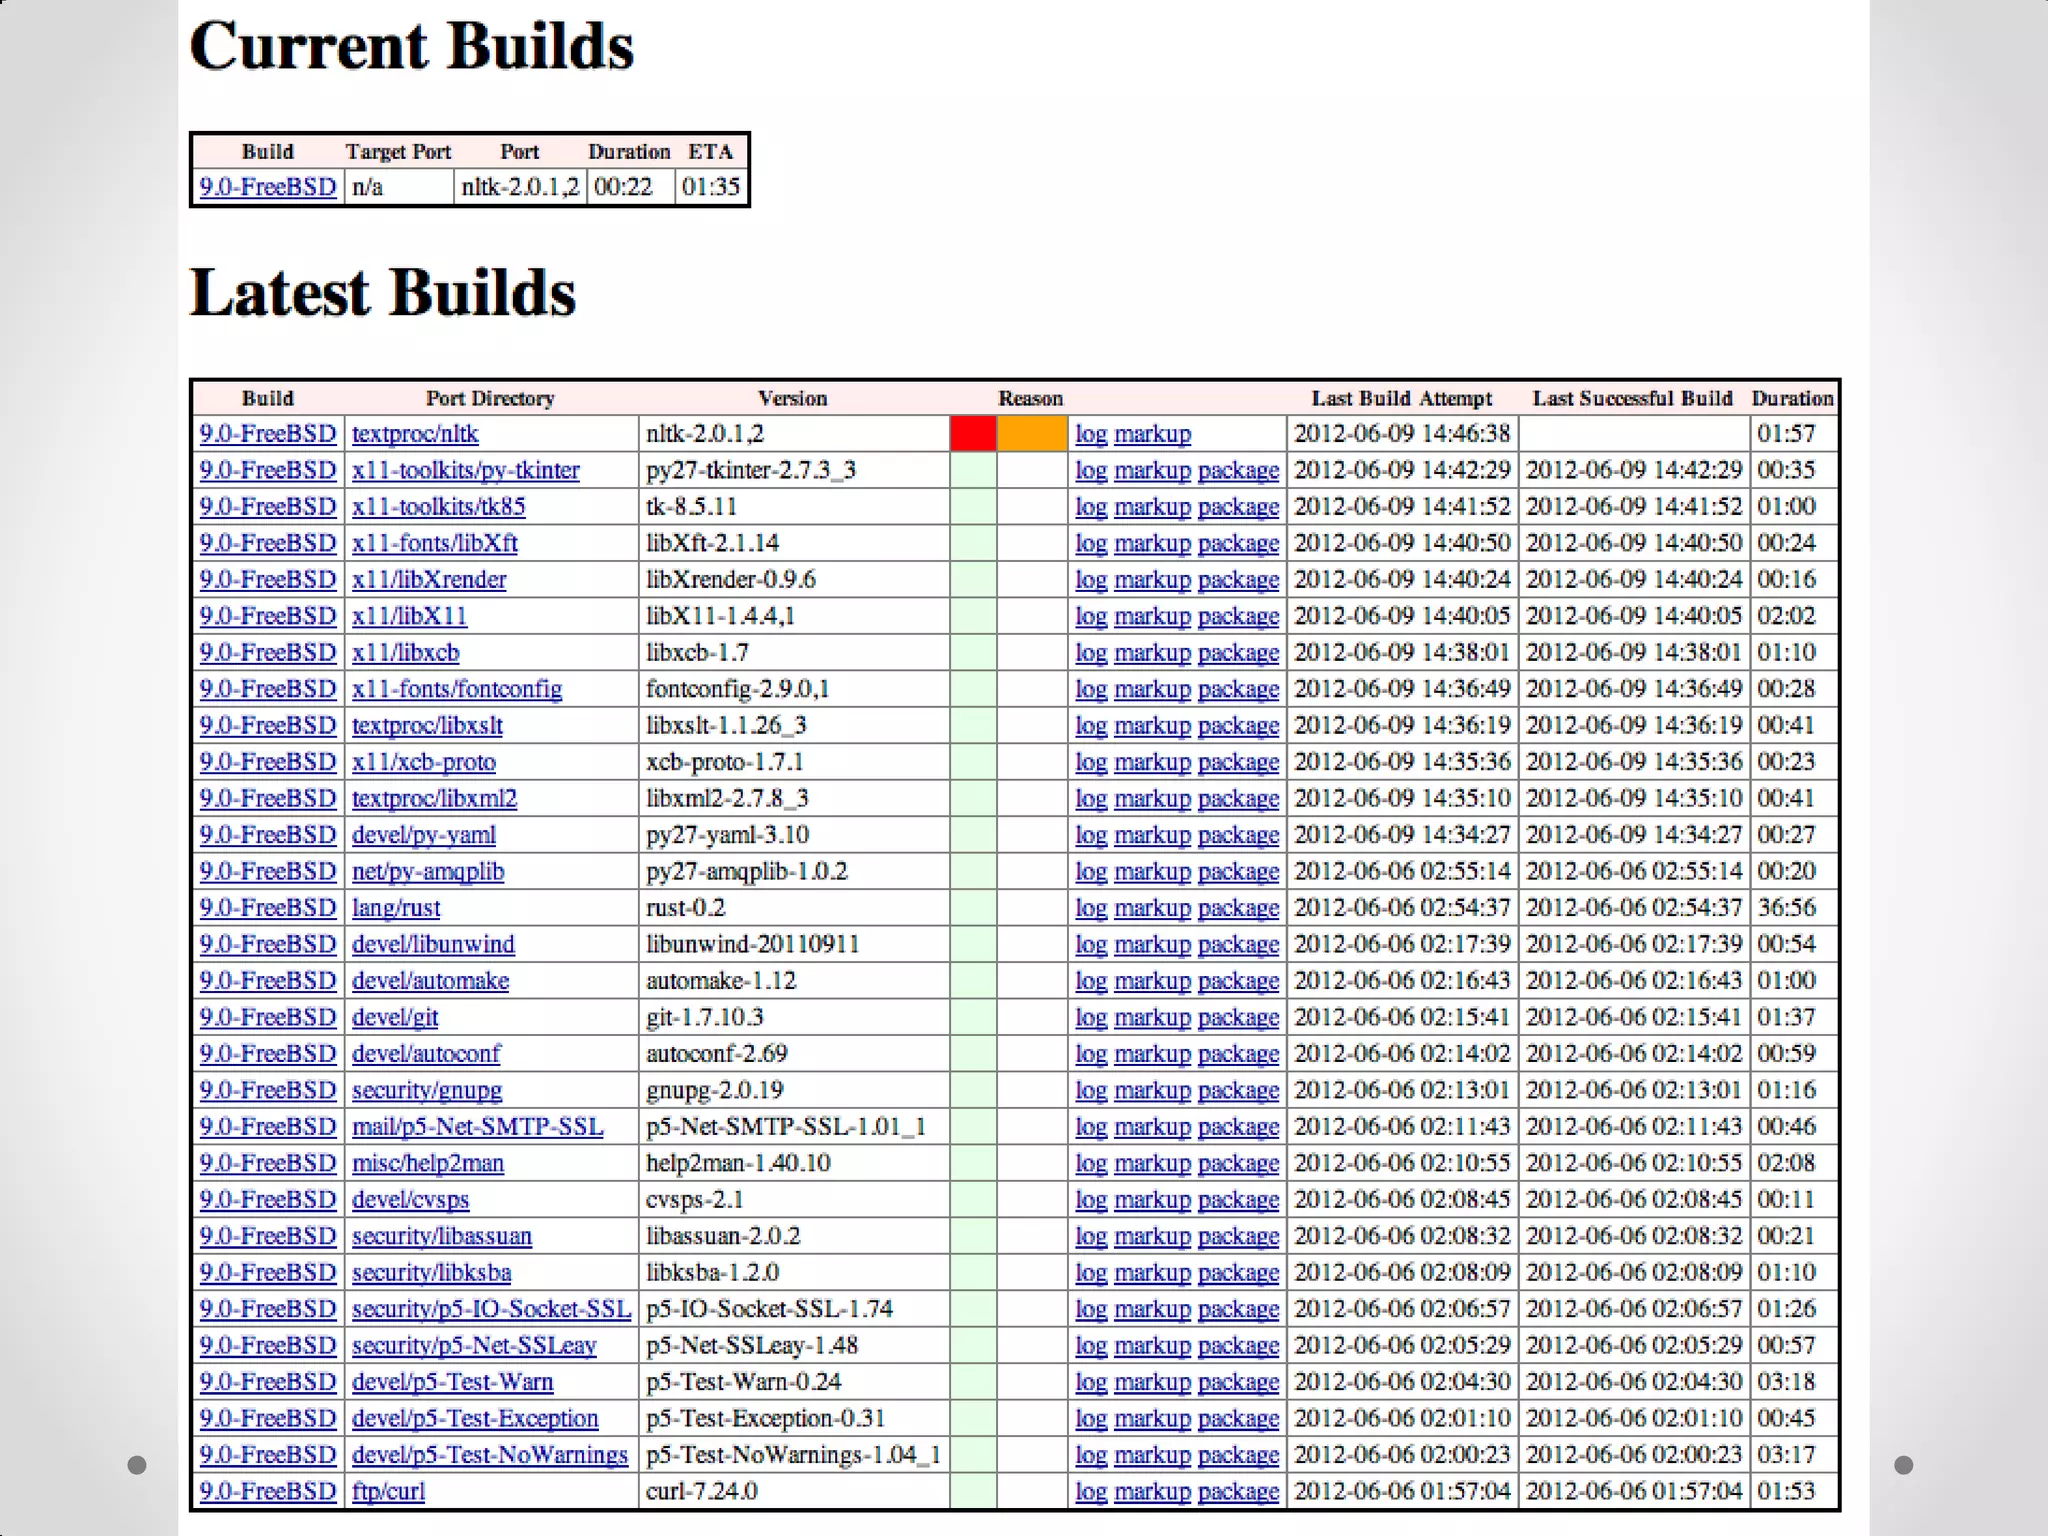Viewport: 2048px width, 1536px height.
Task: Open markup for libxml2-2.7.8_3
Action: click(x=1152, y=798)
